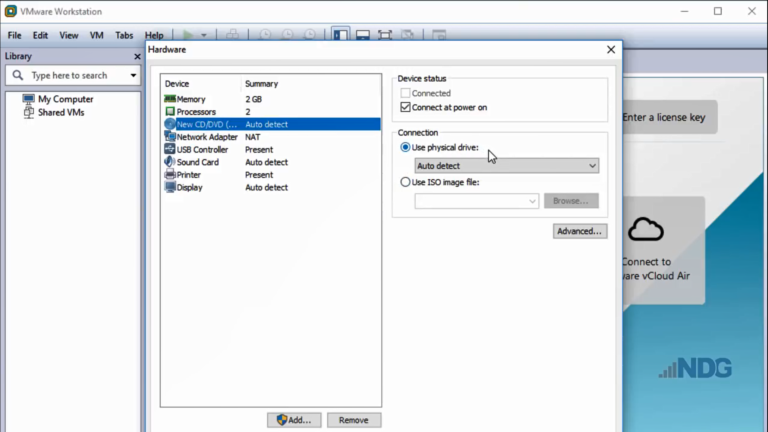Uncheck Connect at power on
Image resolution: width=768 pixels, height=432 pixels.
[x=405, y=107]
